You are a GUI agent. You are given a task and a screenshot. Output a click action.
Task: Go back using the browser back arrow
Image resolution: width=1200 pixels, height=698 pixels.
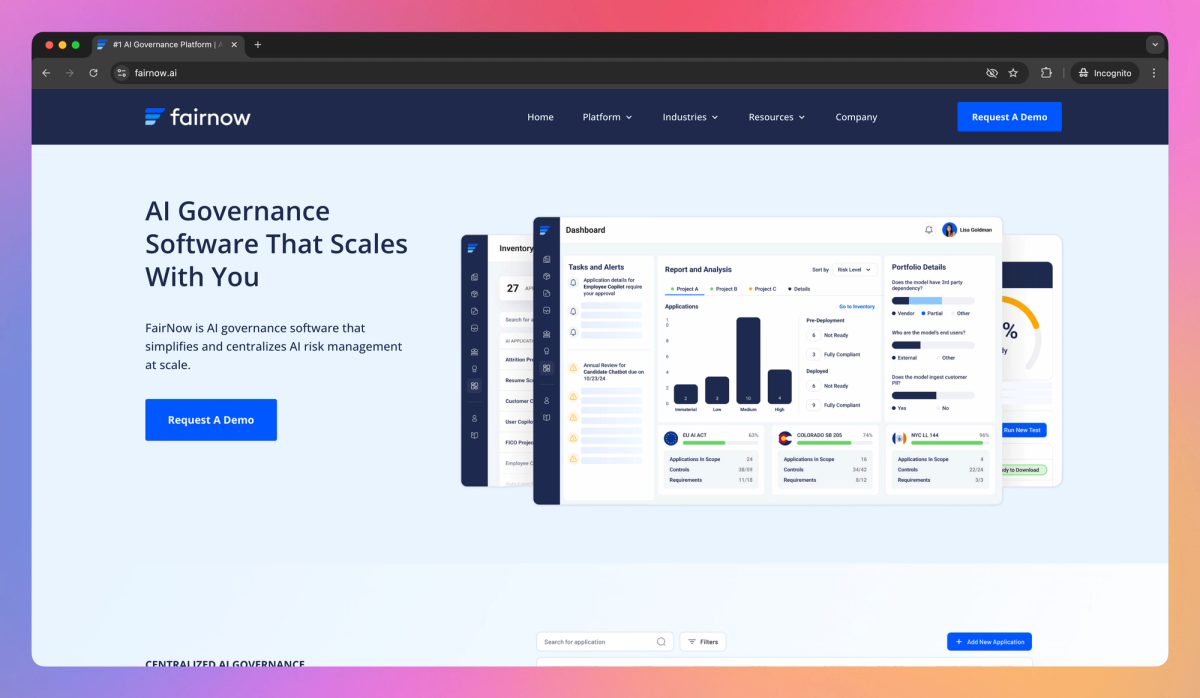[46, 73]
